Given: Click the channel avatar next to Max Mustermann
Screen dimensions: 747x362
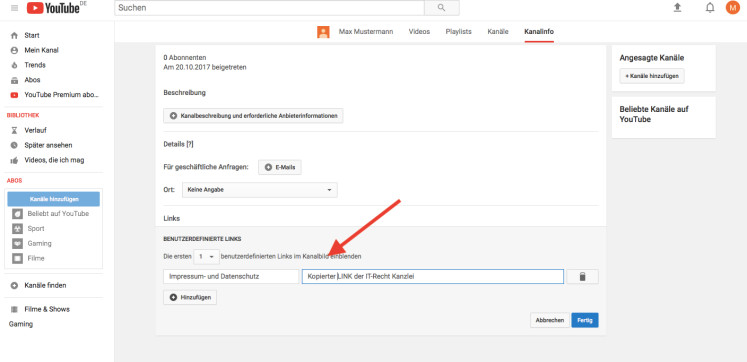Looking at the screenshot, I should pyautogui.click(x=323, y=32).
